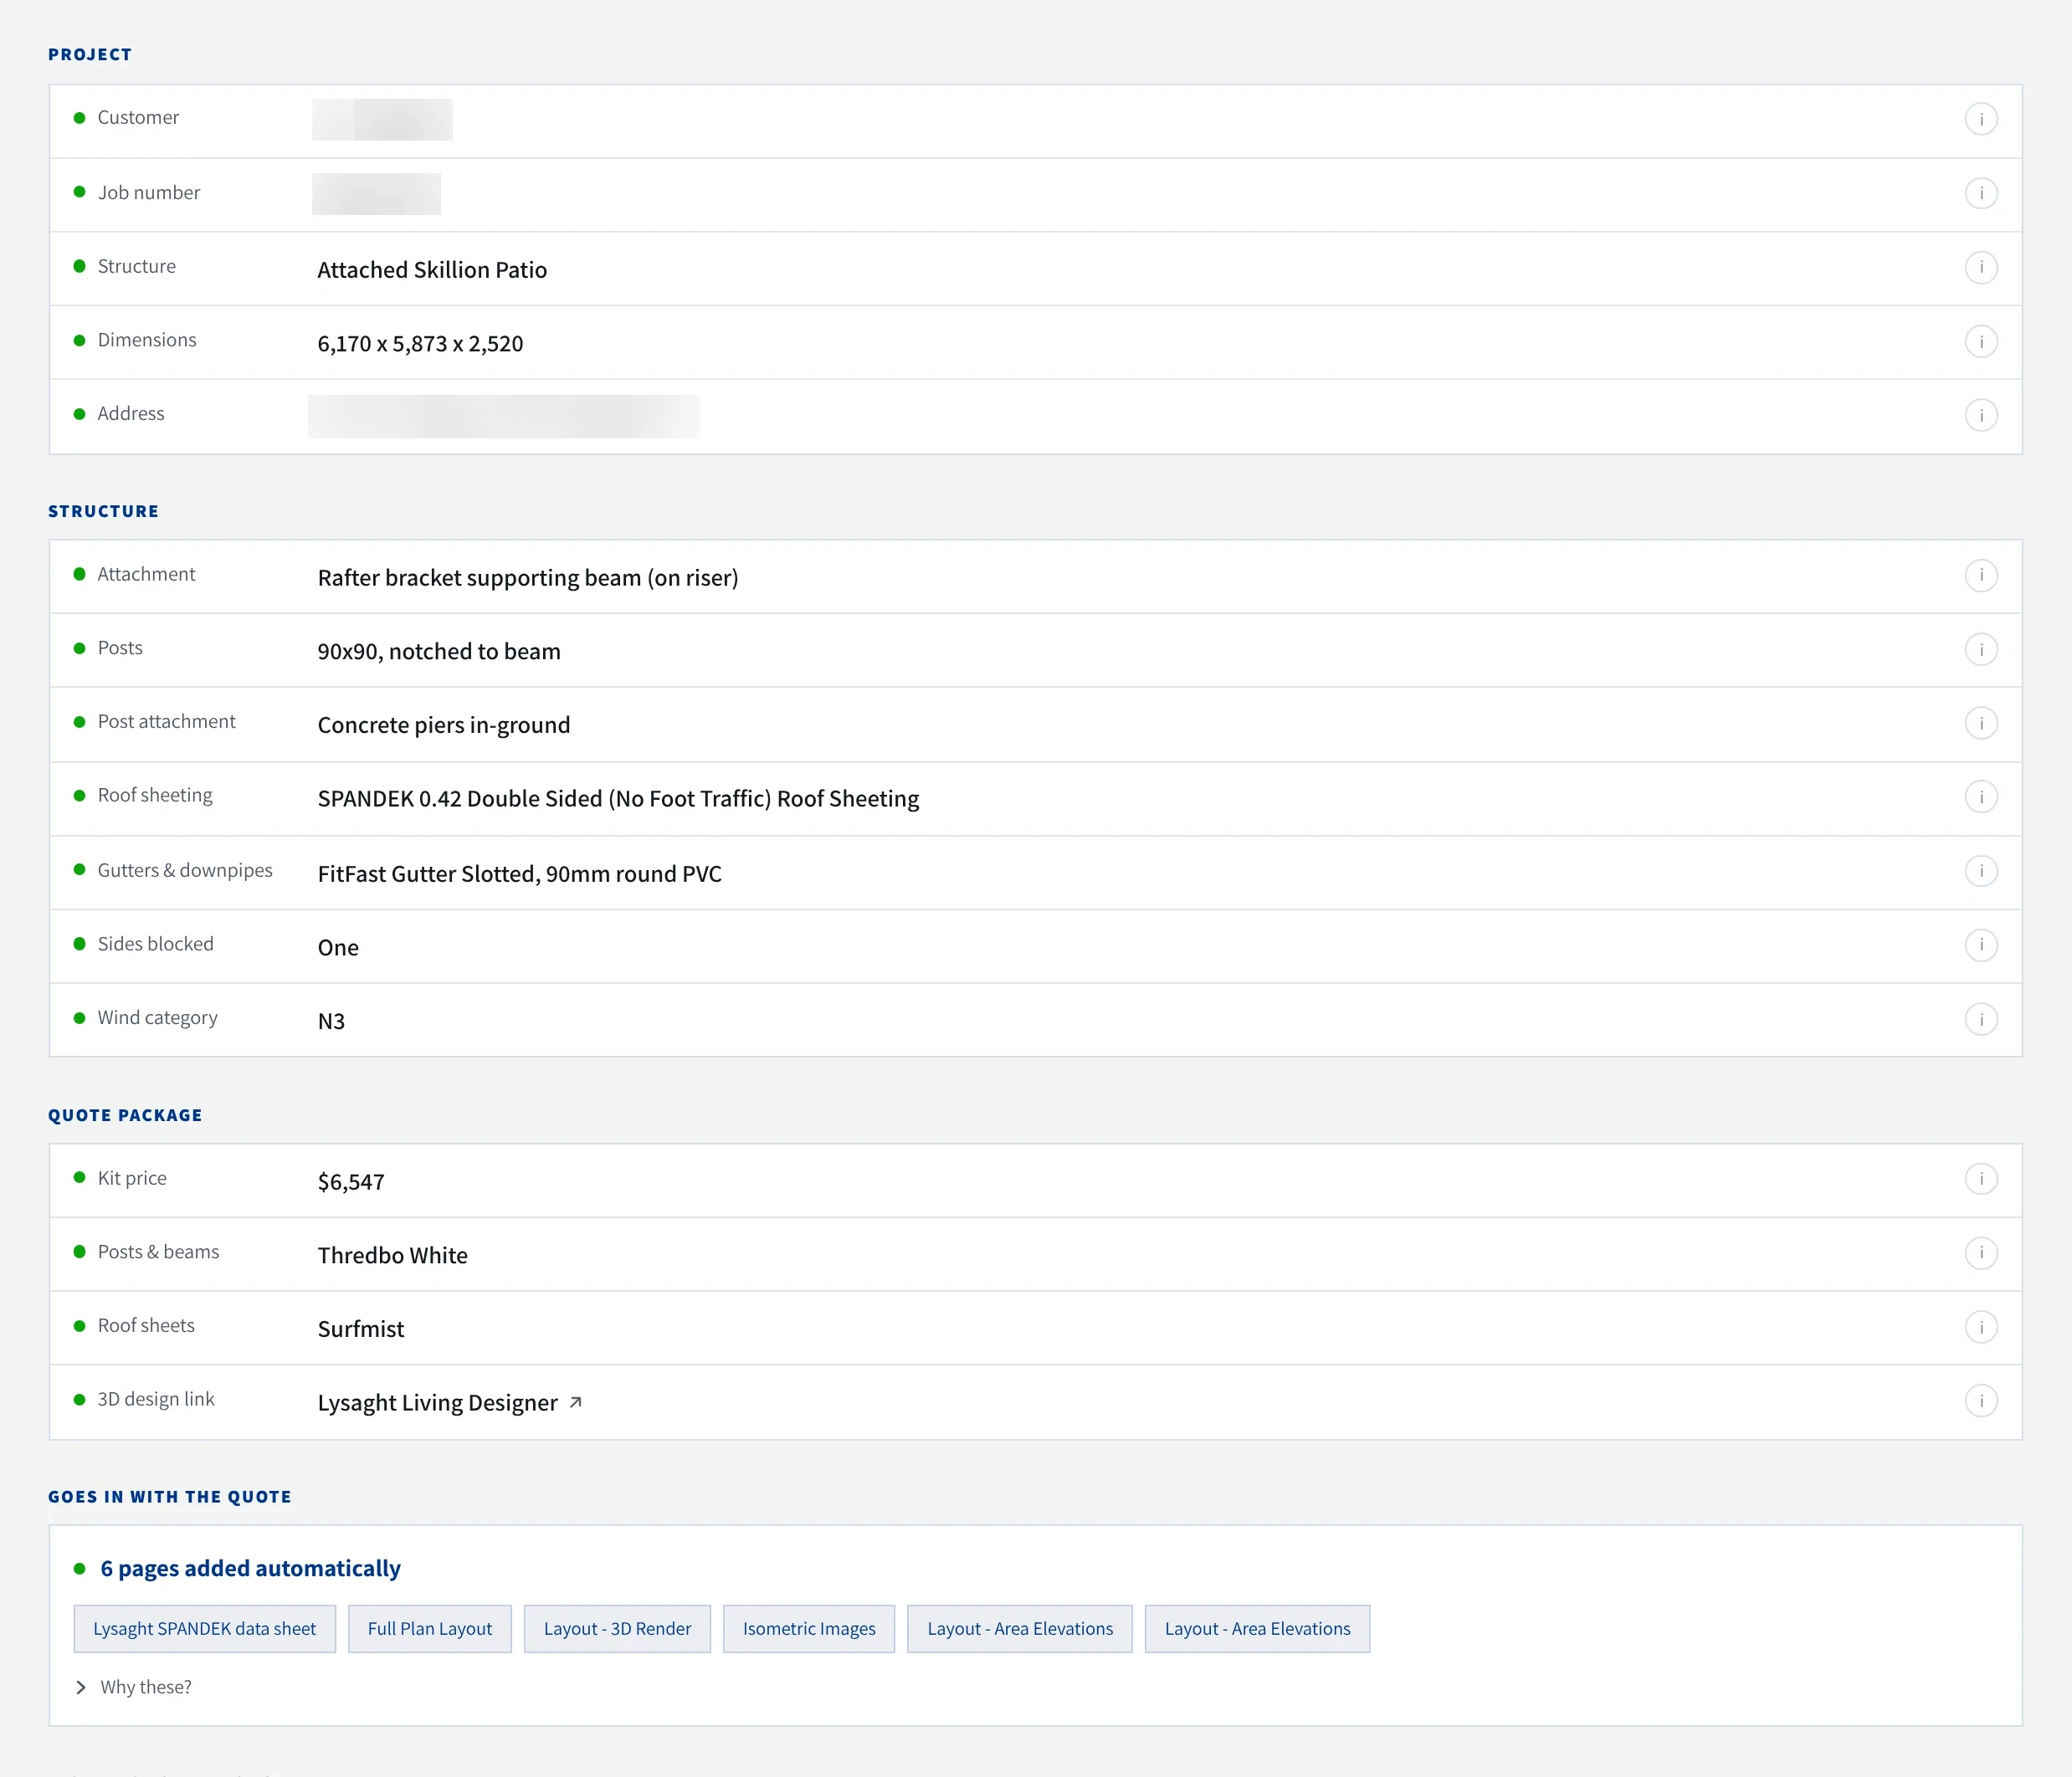Viewport: 2072px width, 1777px height.
Task: Click the first Layout - Area Elevations chip
Action: (x=1020, y=1629)
